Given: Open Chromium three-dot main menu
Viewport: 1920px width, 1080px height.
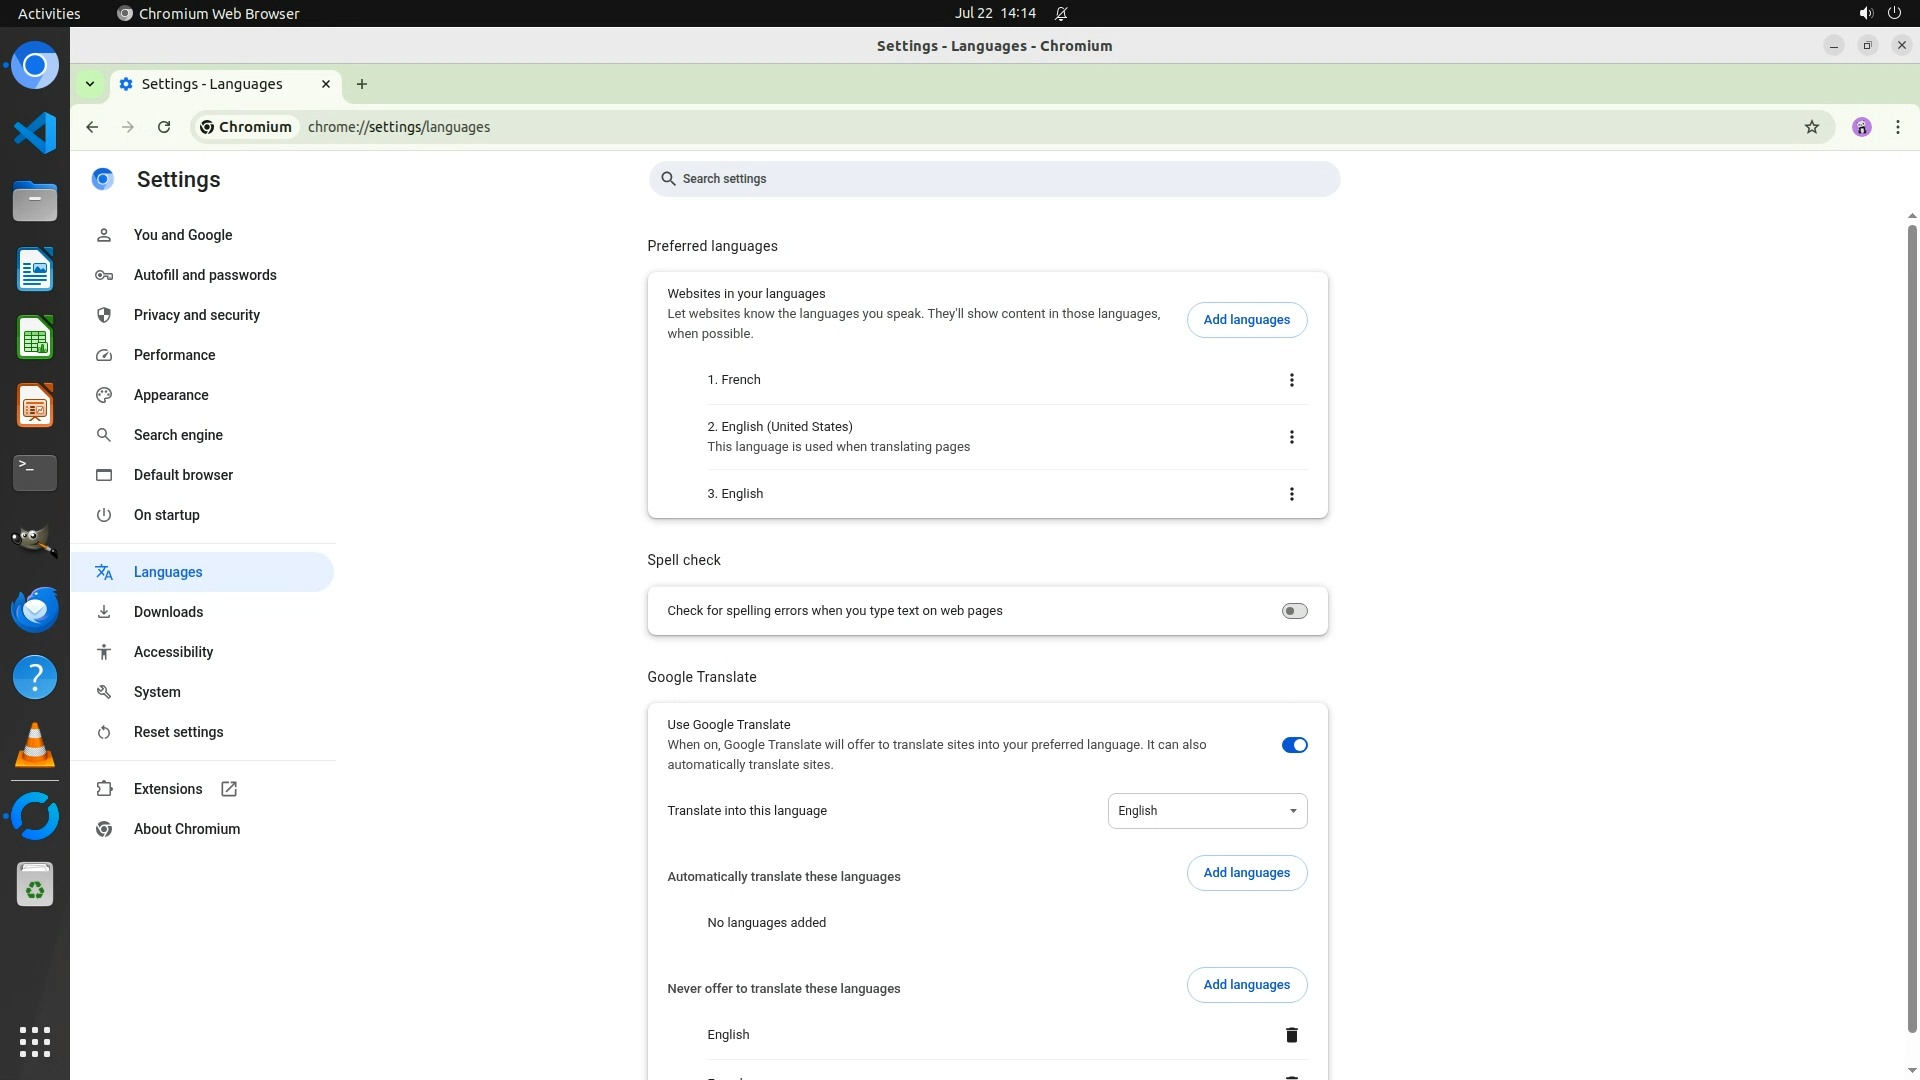Looking at the screenshot, I should coord(1897,127).
